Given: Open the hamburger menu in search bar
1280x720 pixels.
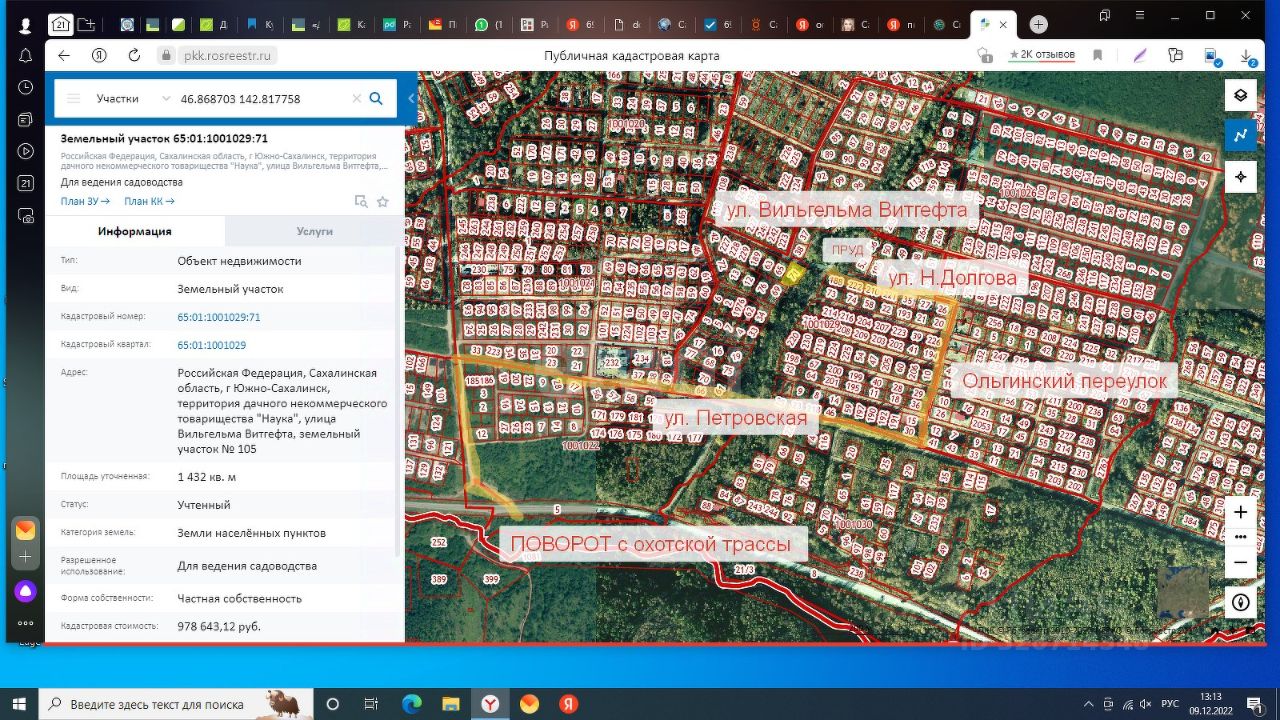Looking at the screenshot, I should (x=73, y=99).
